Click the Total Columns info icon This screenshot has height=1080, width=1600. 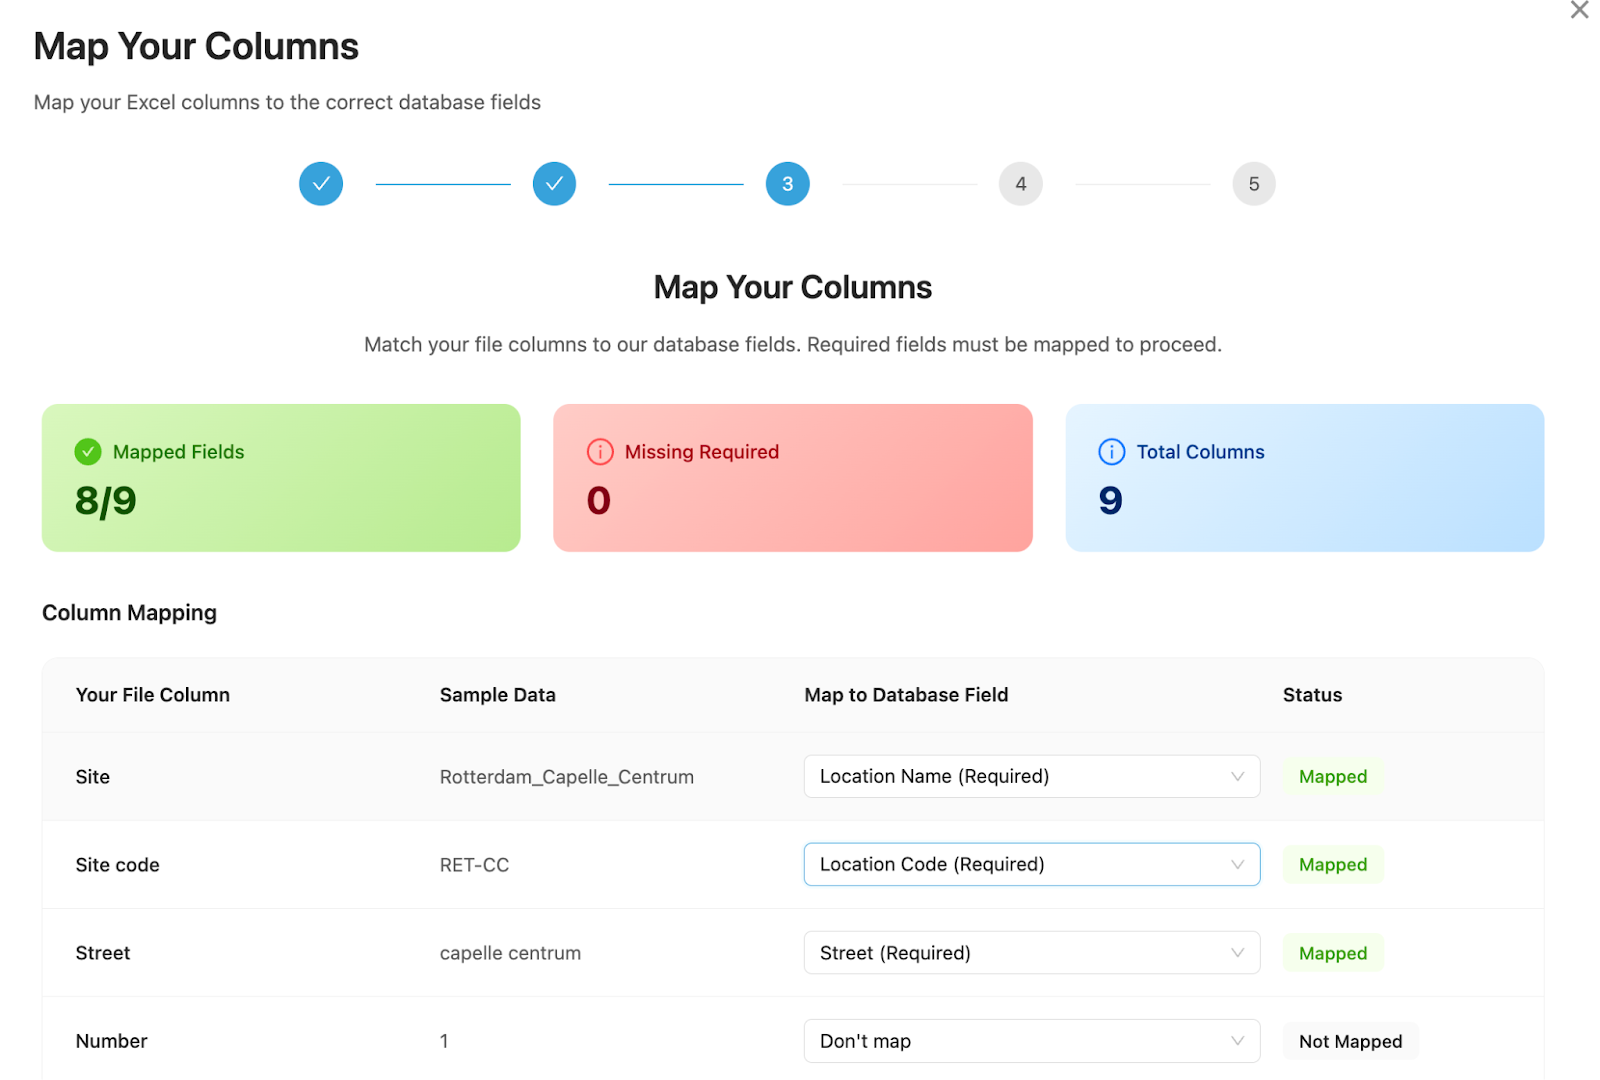pos(1111,452)
